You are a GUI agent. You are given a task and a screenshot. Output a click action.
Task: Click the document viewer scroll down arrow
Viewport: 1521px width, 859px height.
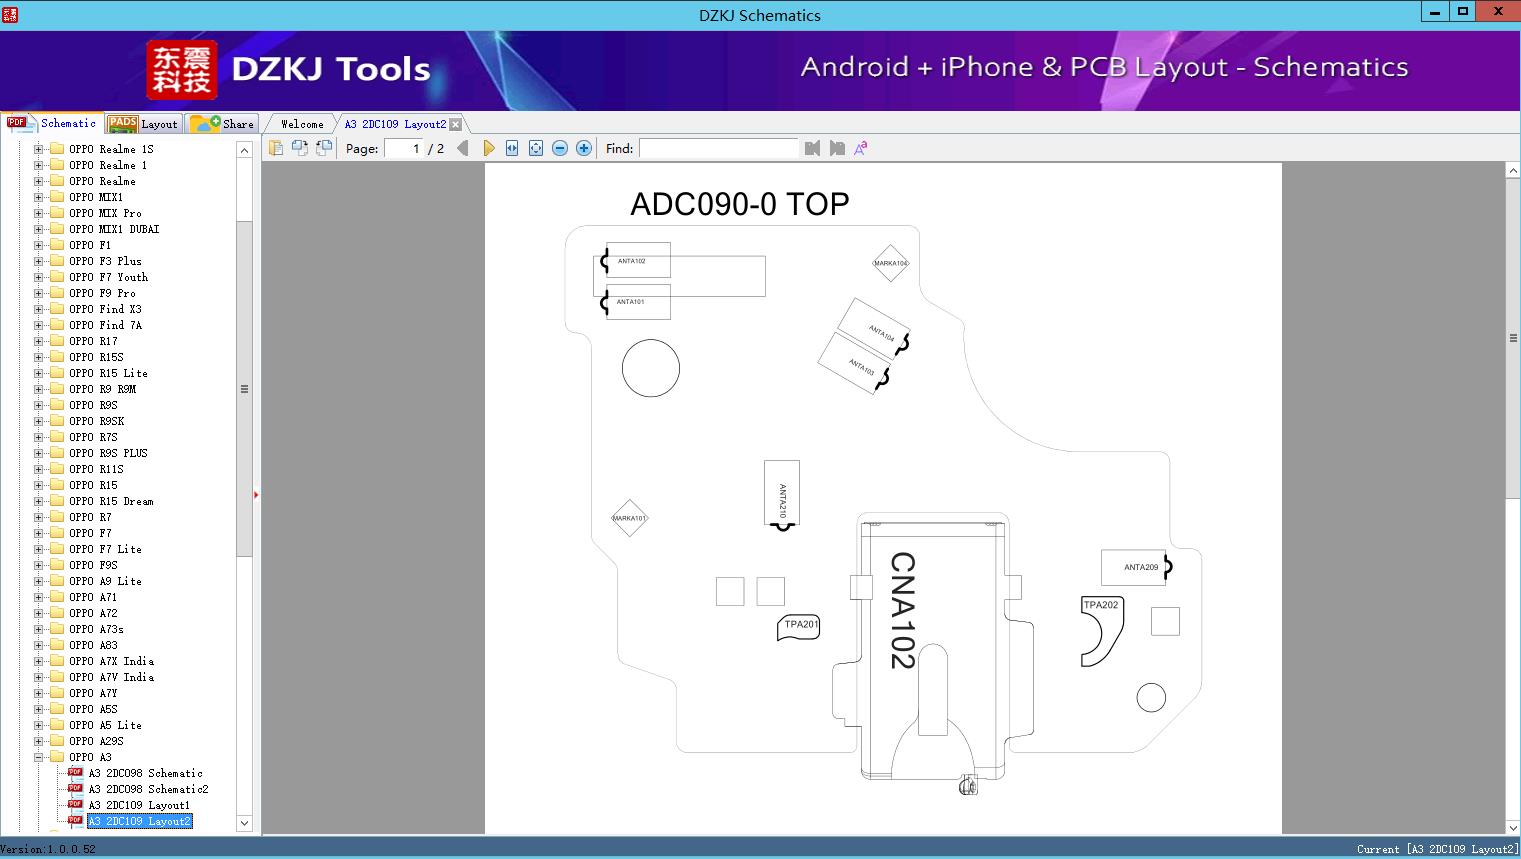pyautogui.click(x=1513, y=827)
